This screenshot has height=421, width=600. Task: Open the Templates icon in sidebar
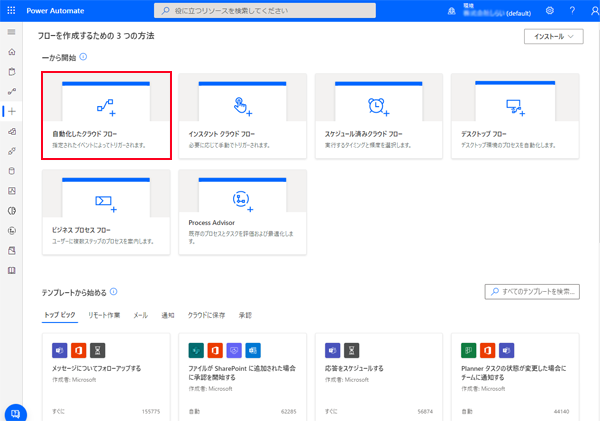[12, 131]
